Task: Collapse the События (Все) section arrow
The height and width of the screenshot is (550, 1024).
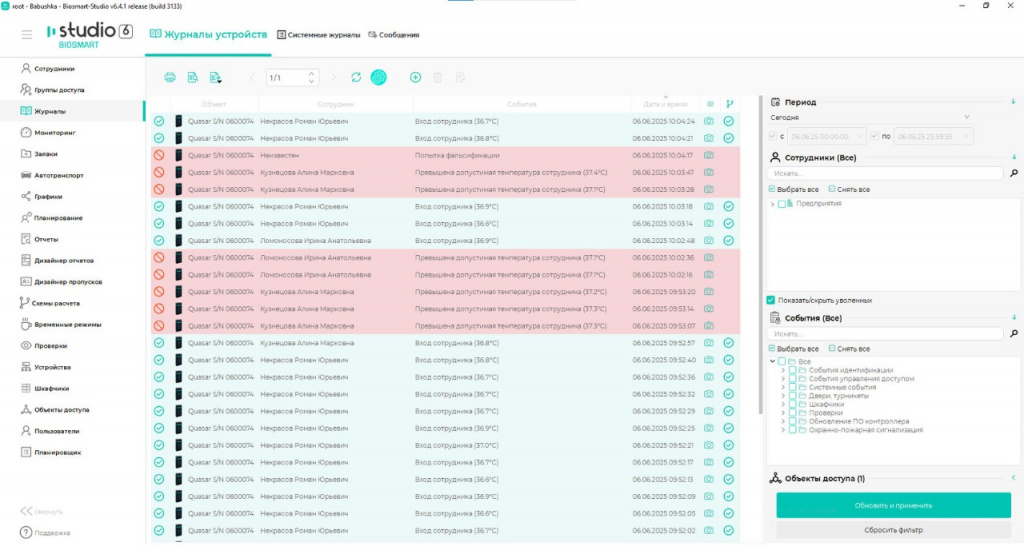Action: click(1014, 317)
